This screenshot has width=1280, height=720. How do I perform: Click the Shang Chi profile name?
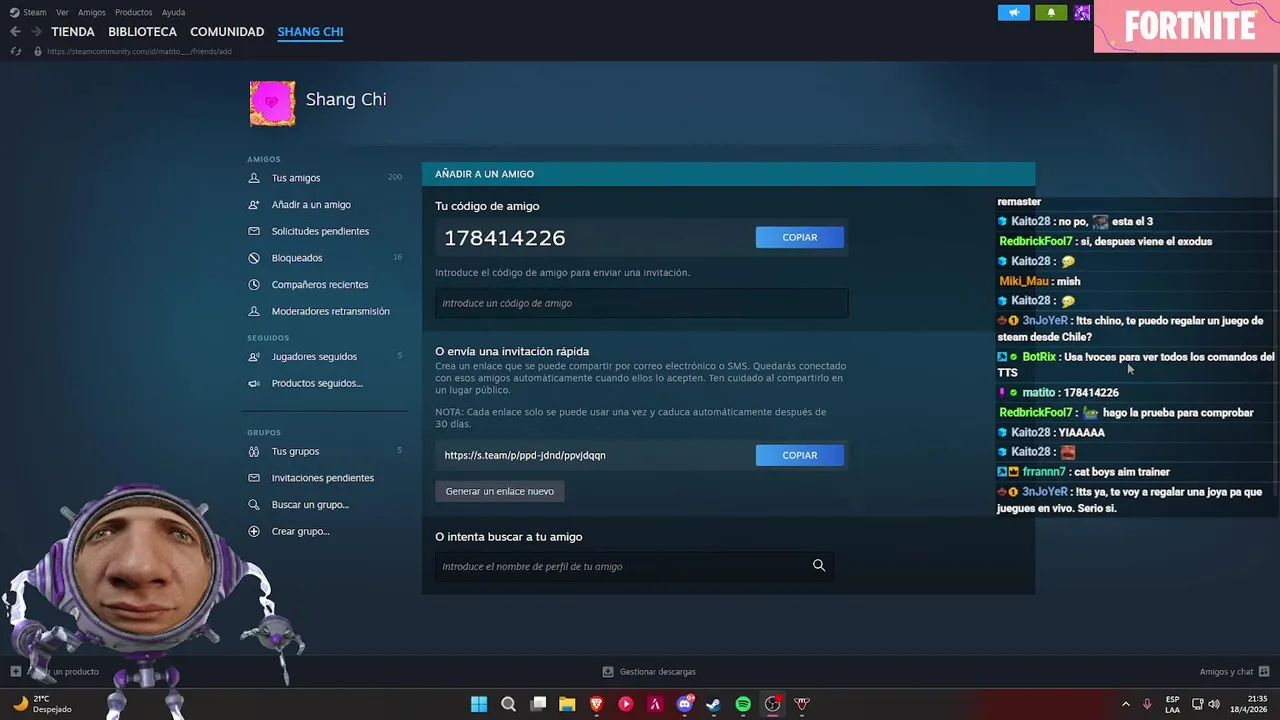346,99
